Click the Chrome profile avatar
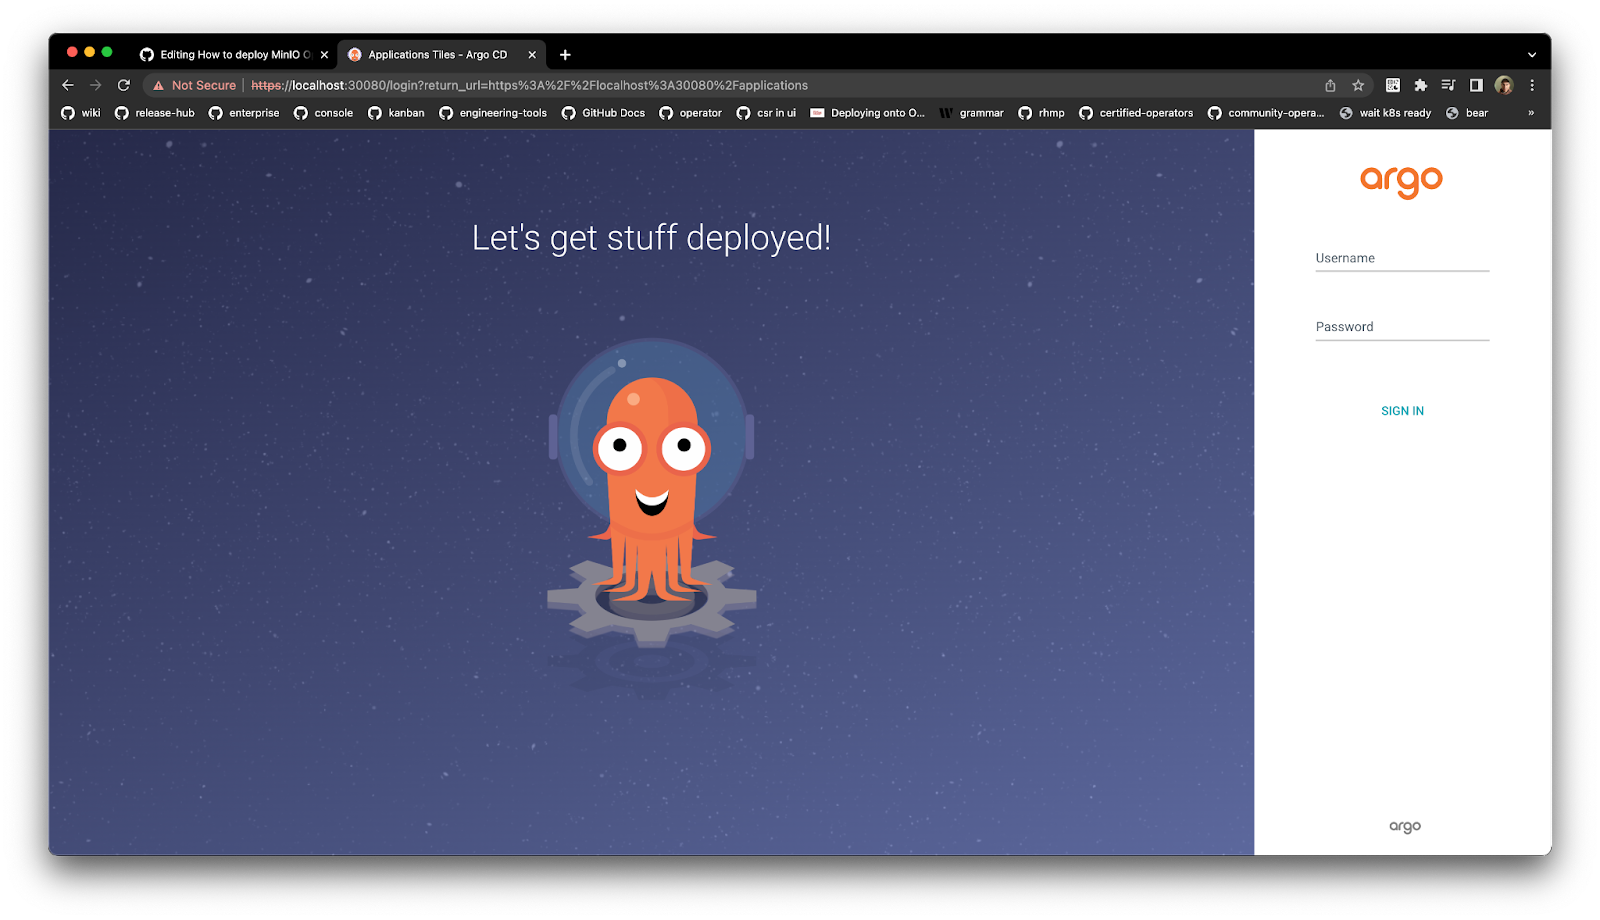The height and width of the screenshot is (920, 1600). coord(1504,86)
